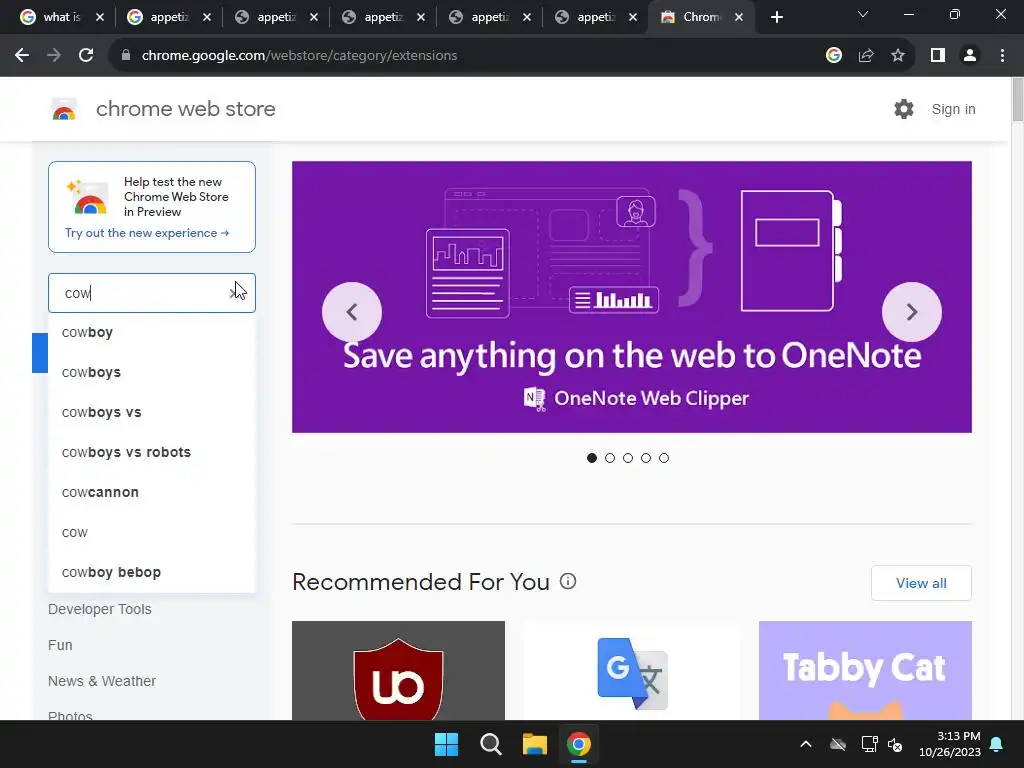The width and height of the screenshot is (1024, 768).
Task: Open OneNote Web Clipper banner
Action: click(x=632, y=296)
